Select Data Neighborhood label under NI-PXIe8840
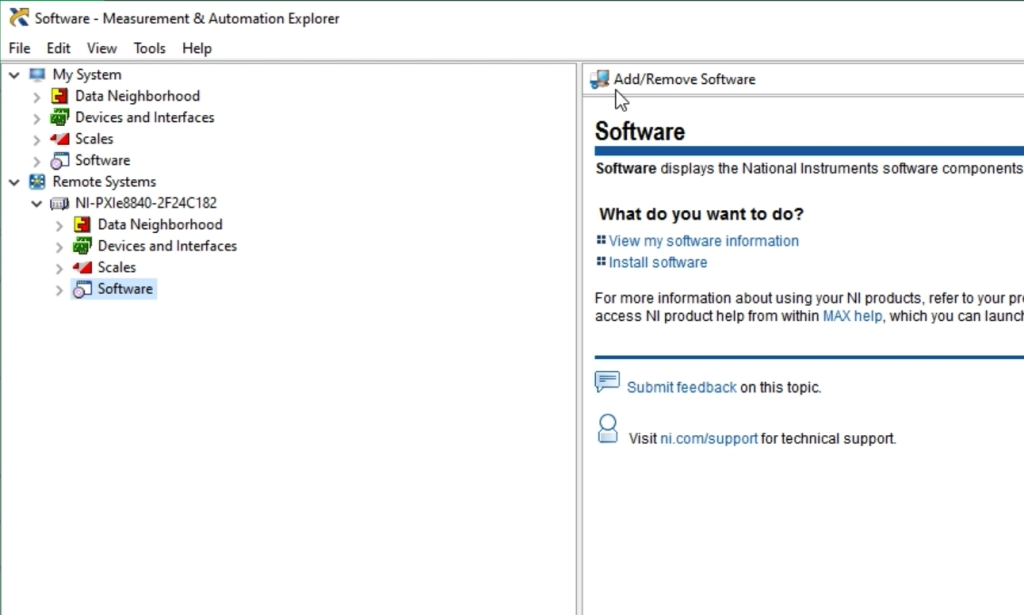Viewport: 1024px width, 615px height. click(160, 225)
